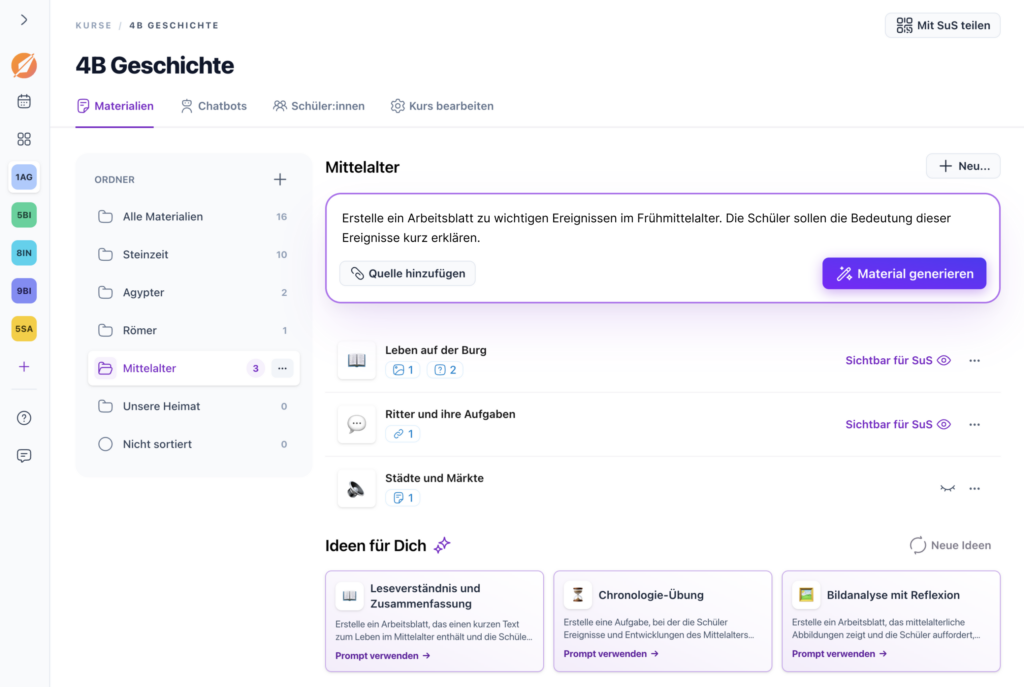Open the Neu... dropdown button

(x=963, y=166)
